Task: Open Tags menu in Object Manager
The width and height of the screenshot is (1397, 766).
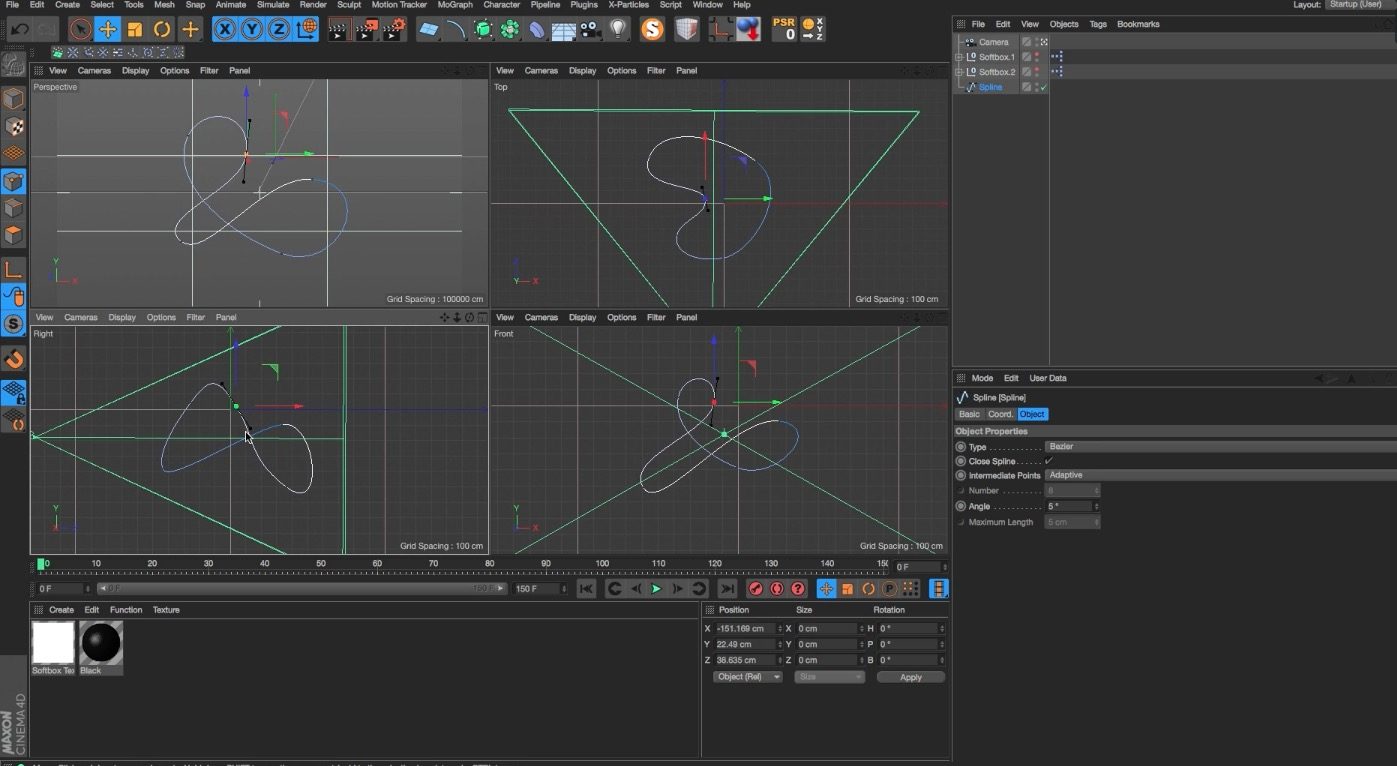Action: pos(1098,24)
